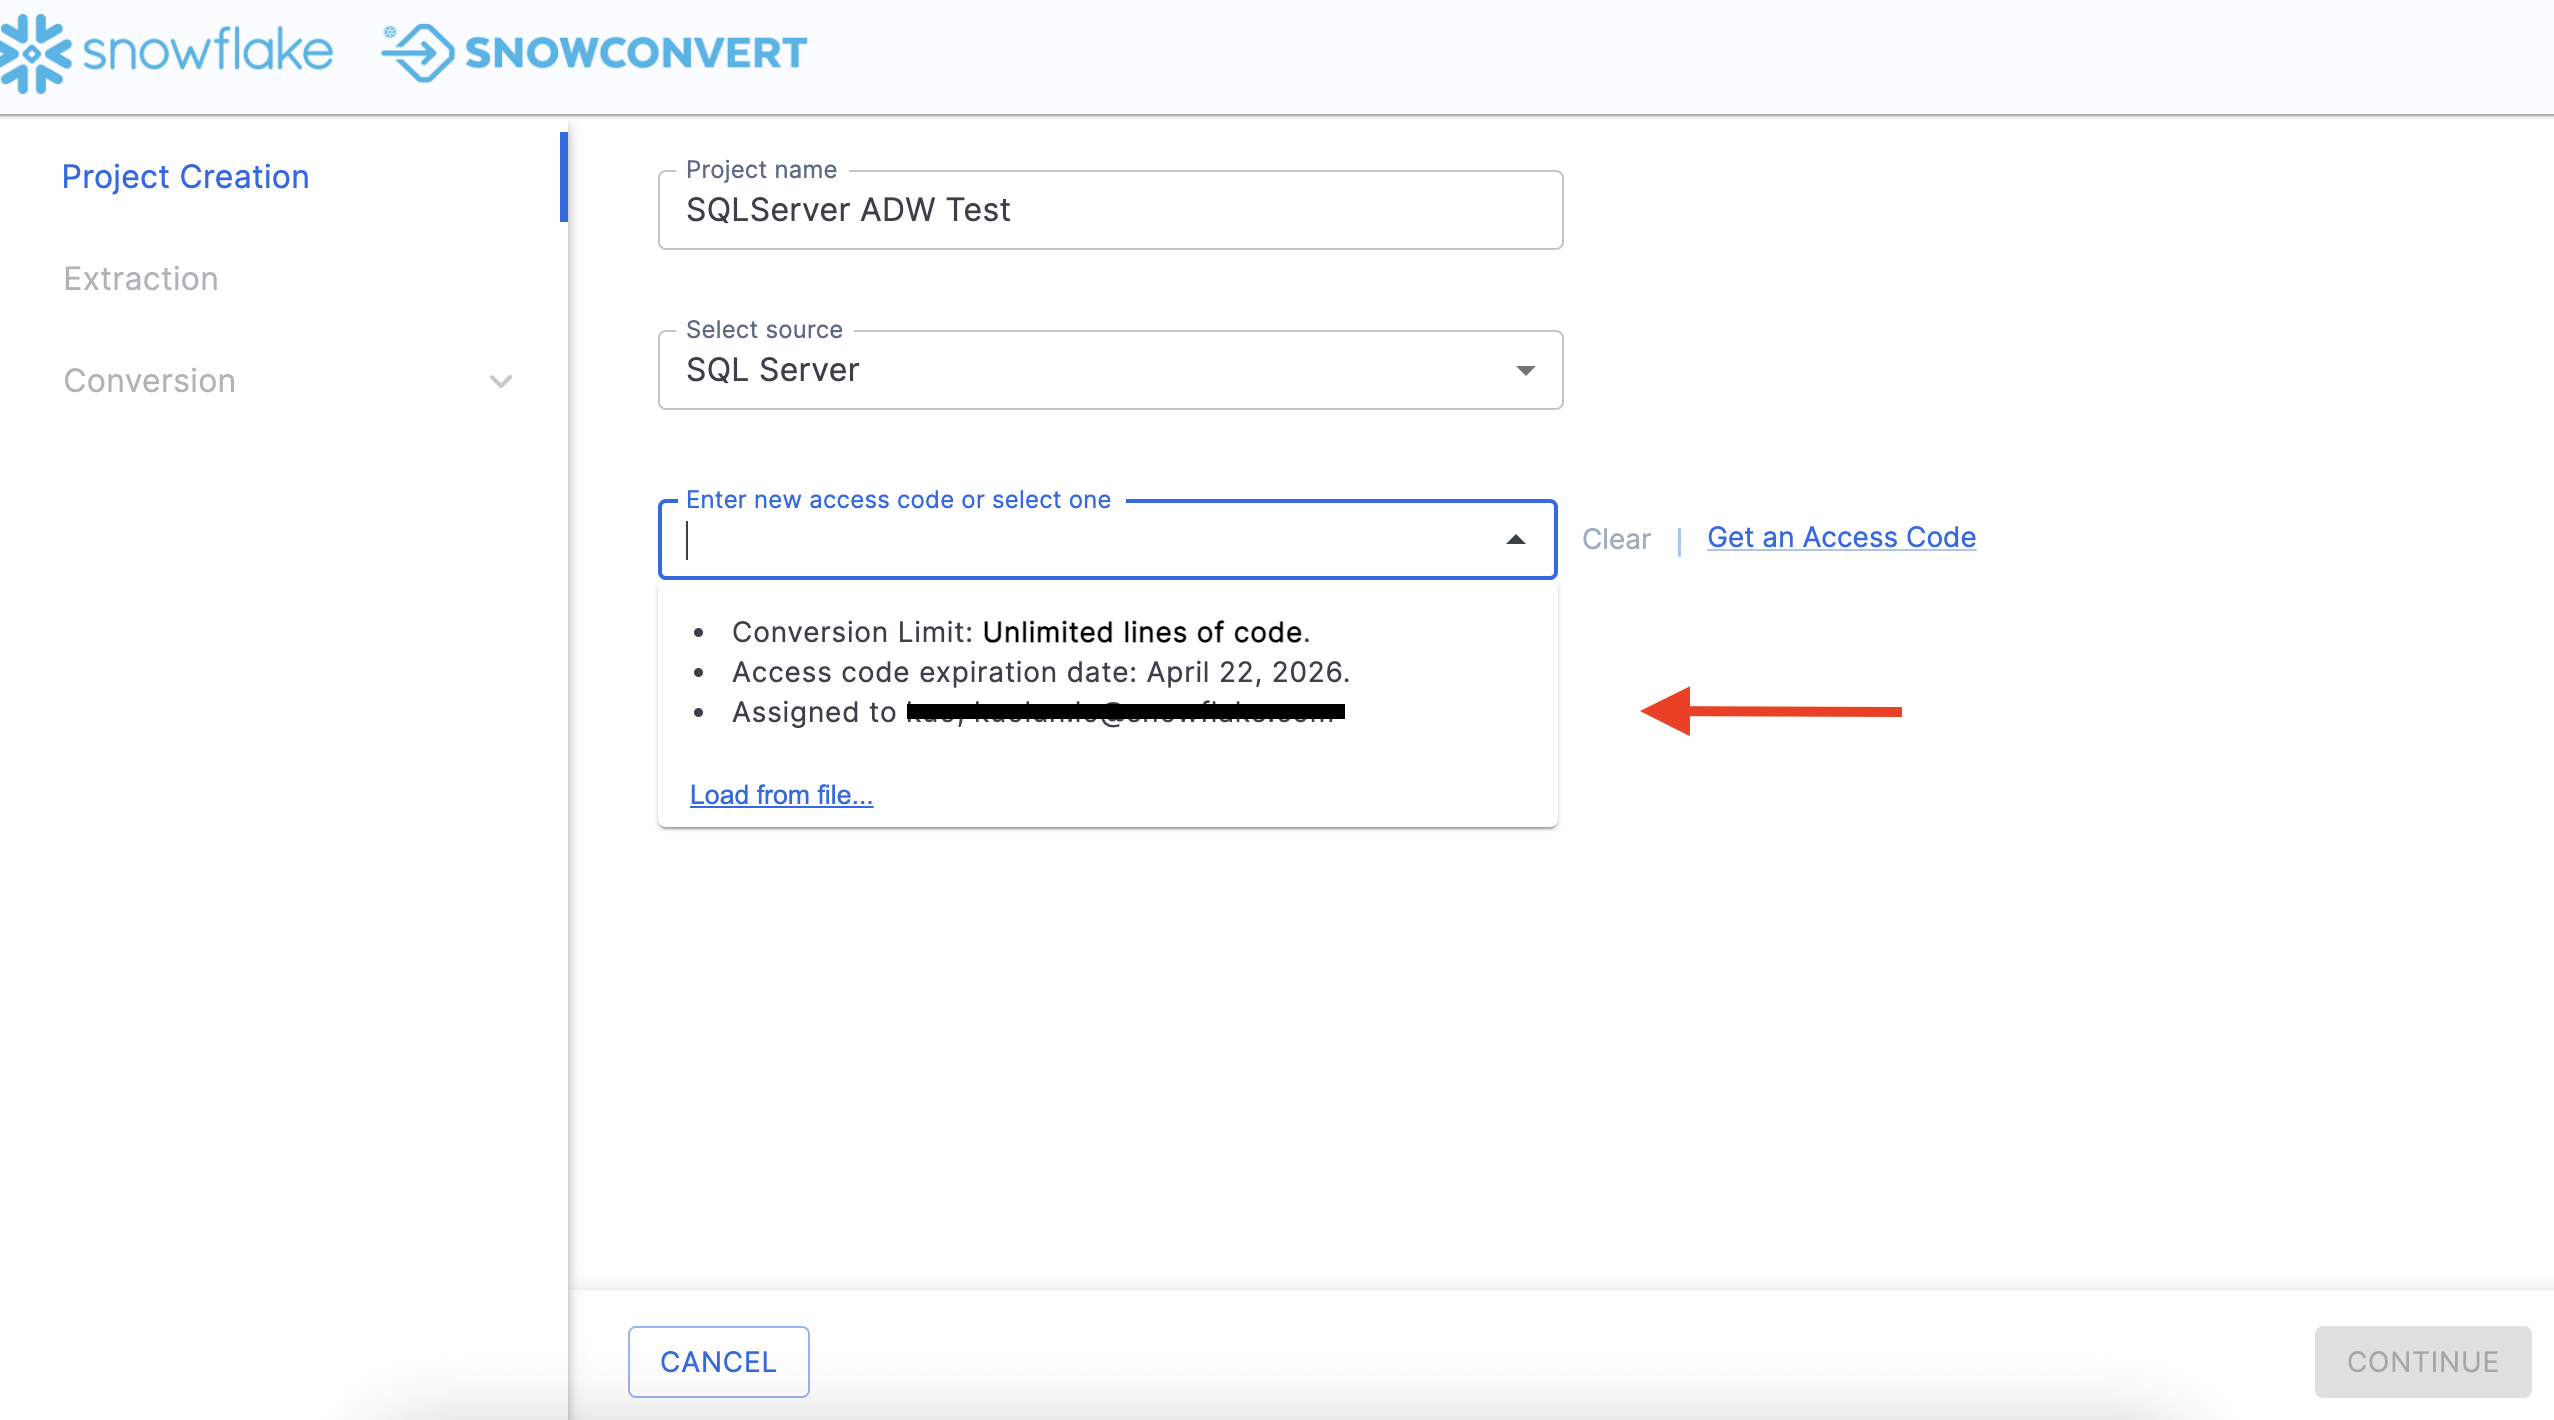Open the Project Creation step

pyautogui.click(x=185, y=177)
